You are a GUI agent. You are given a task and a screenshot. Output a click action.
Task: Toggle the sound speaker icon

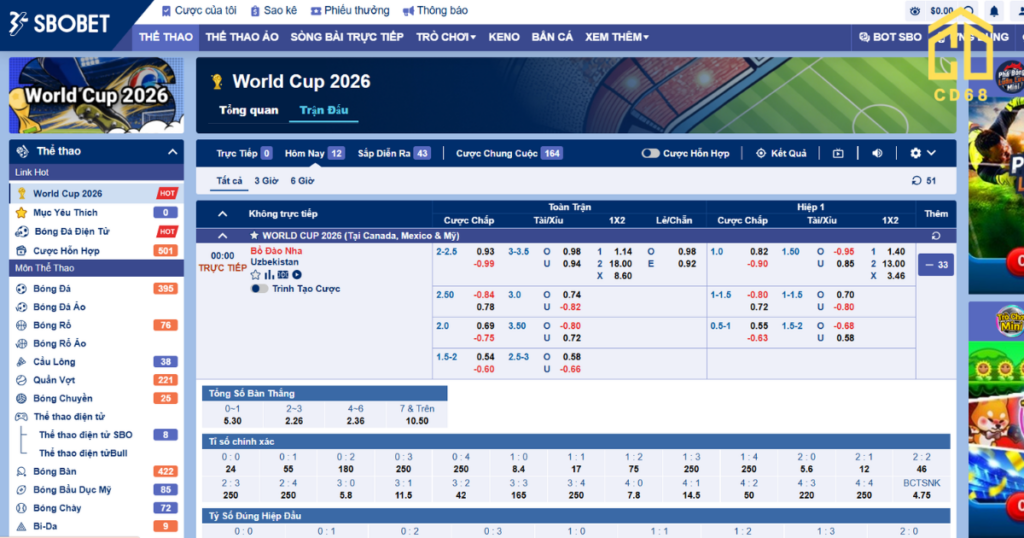(877, 153)
